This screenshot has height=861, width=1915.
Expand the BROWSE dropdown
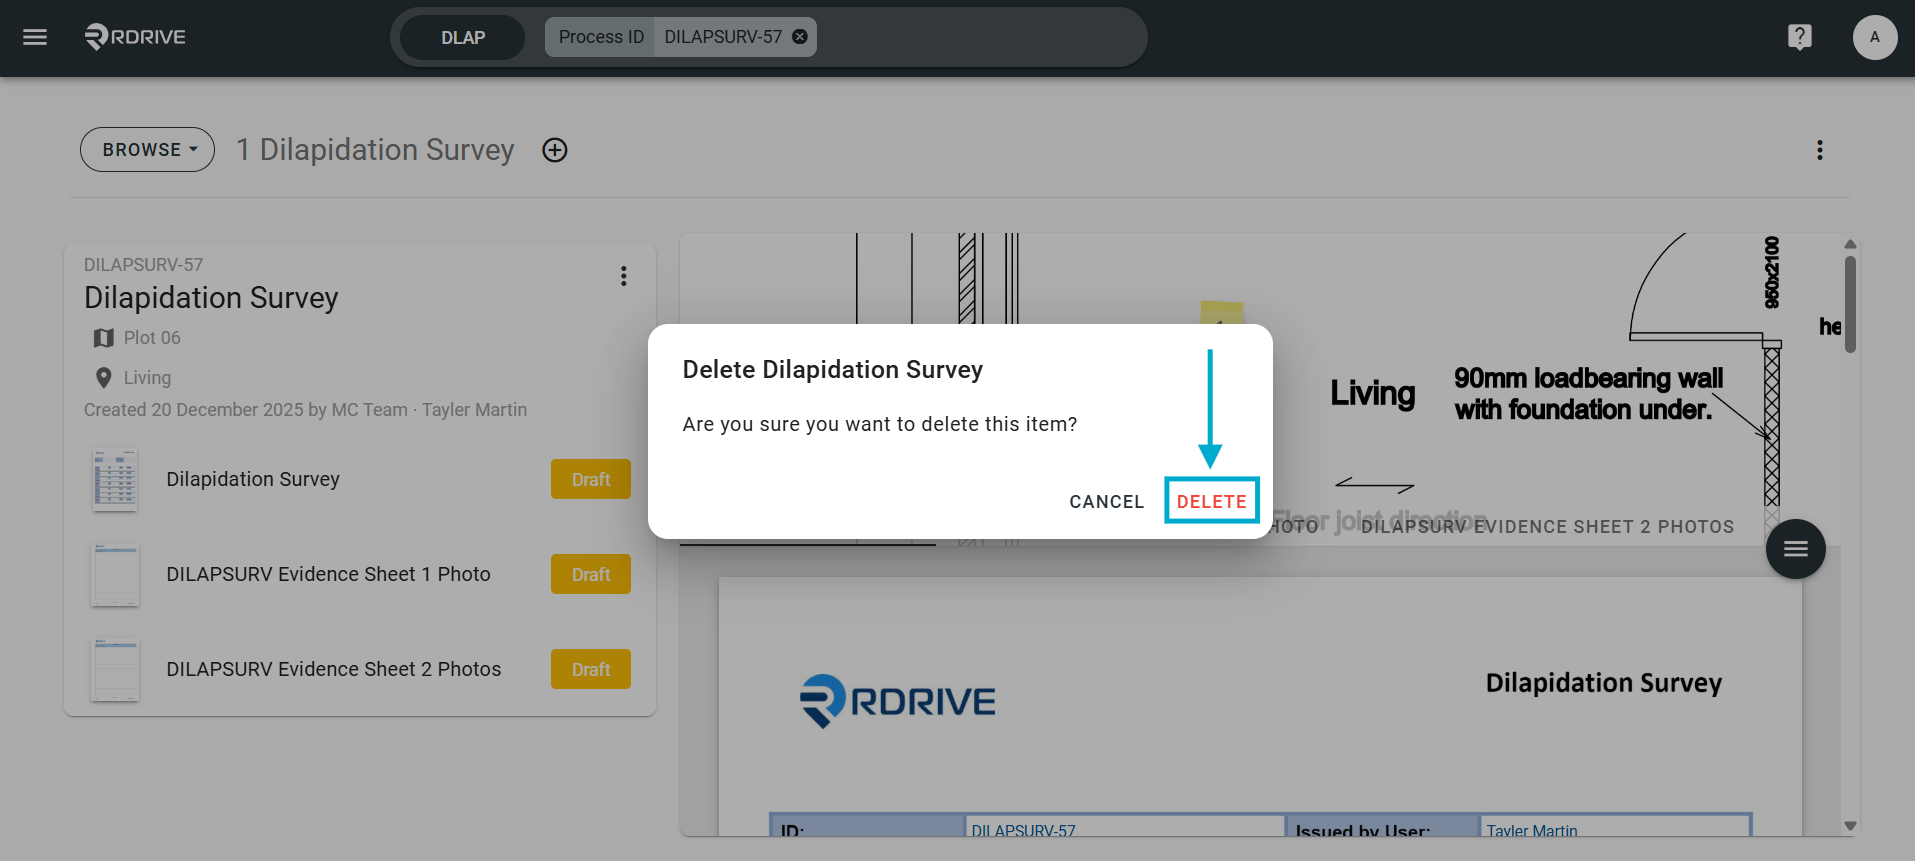coord(148,149)
